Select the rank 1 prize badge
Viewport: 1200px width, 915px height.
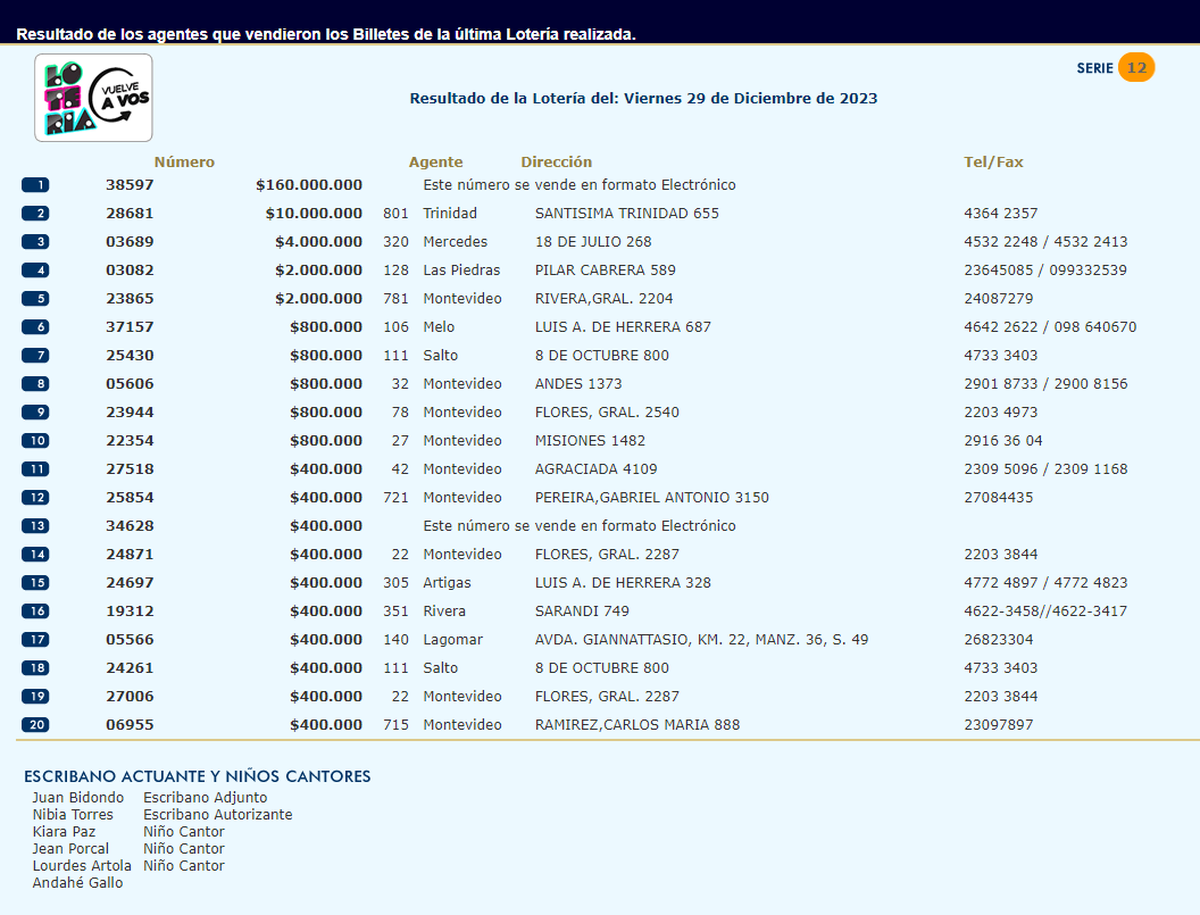(x=35, y=185)
